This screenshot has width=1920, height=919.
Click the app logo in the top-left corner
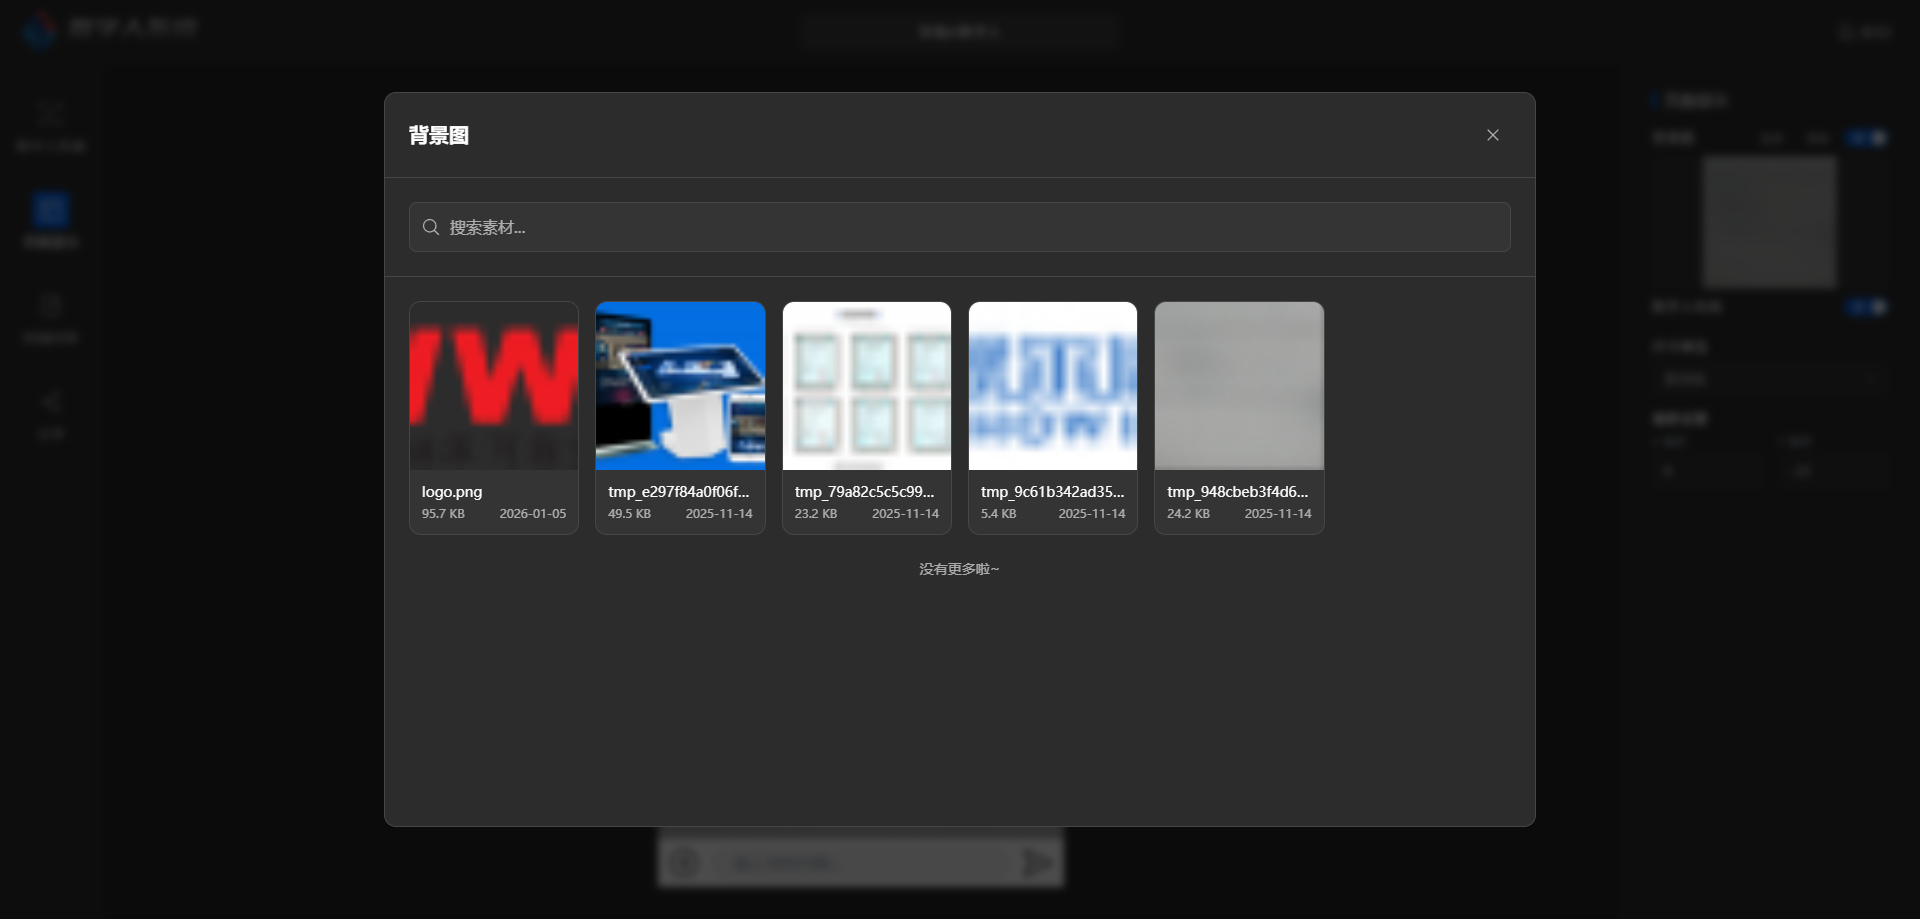(40, 29)
